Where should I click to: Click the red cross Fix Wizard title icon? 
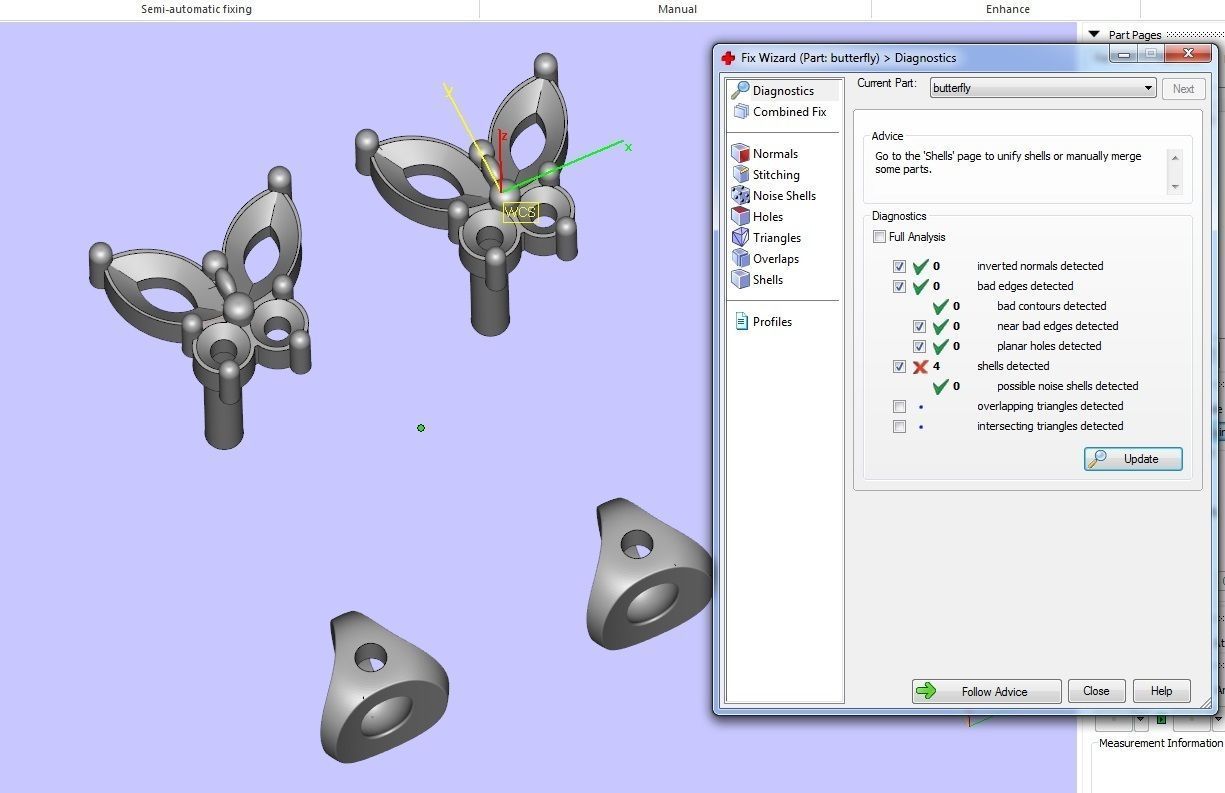click(x=728, y=58)
